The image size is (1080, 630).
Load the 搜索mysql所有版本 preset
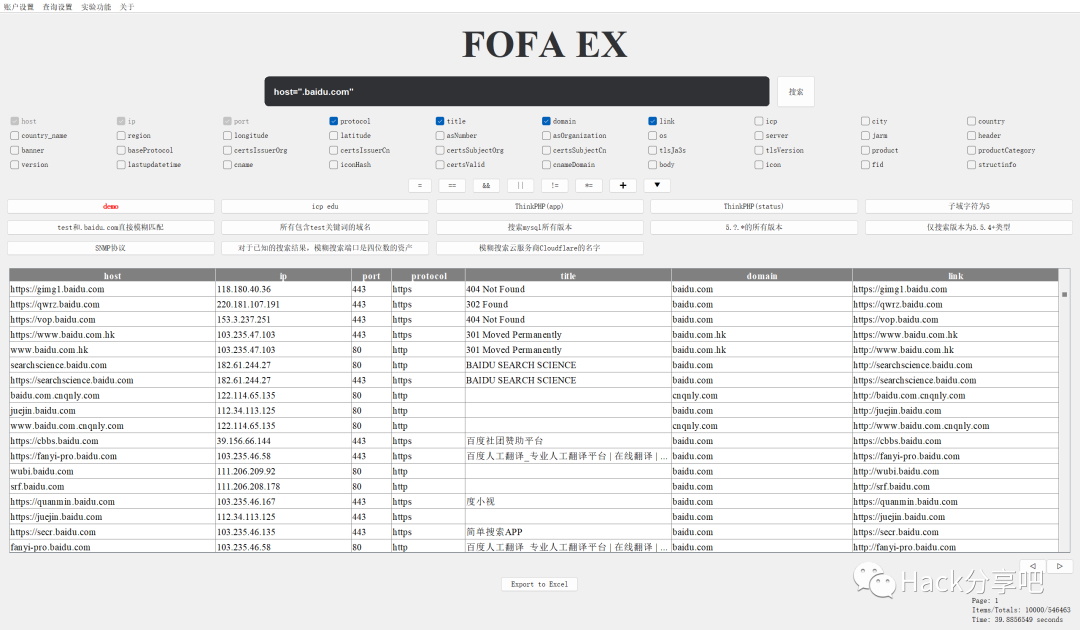[539, 227]
